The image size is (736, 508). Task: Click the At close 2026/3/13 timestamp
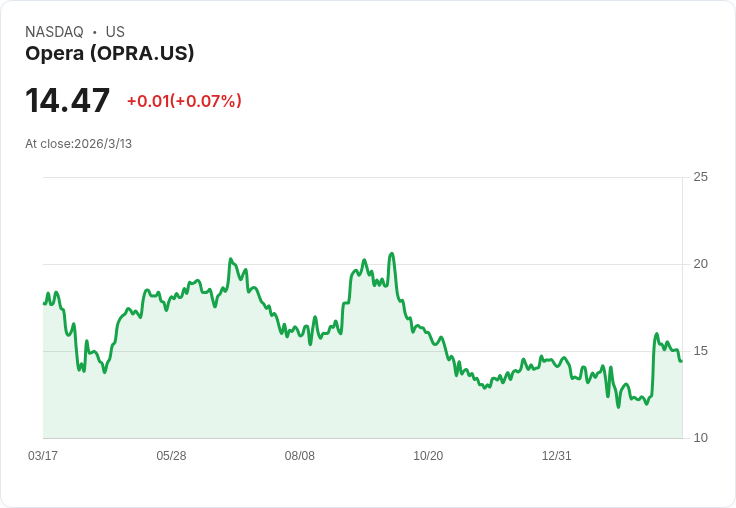coord(79,144)
